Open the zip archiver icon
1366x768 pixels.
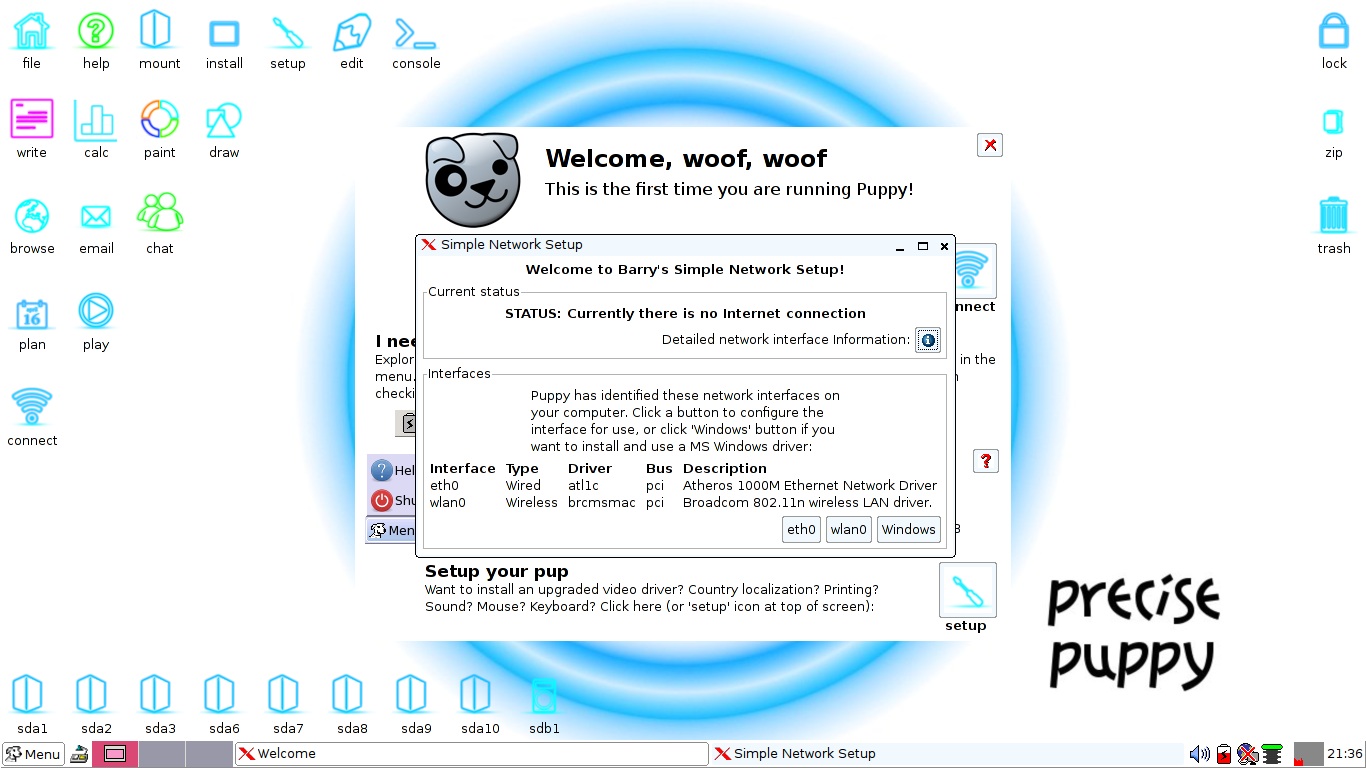click(1333, 122)
